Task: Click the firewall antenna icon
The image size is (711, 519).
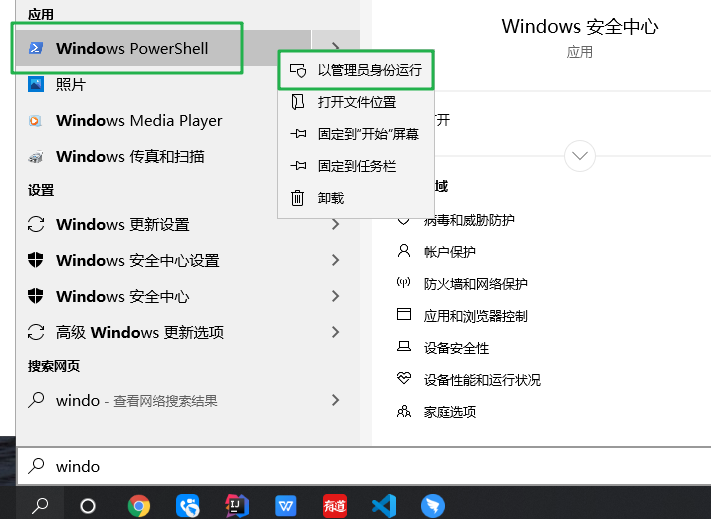Action: coord(404,283)
